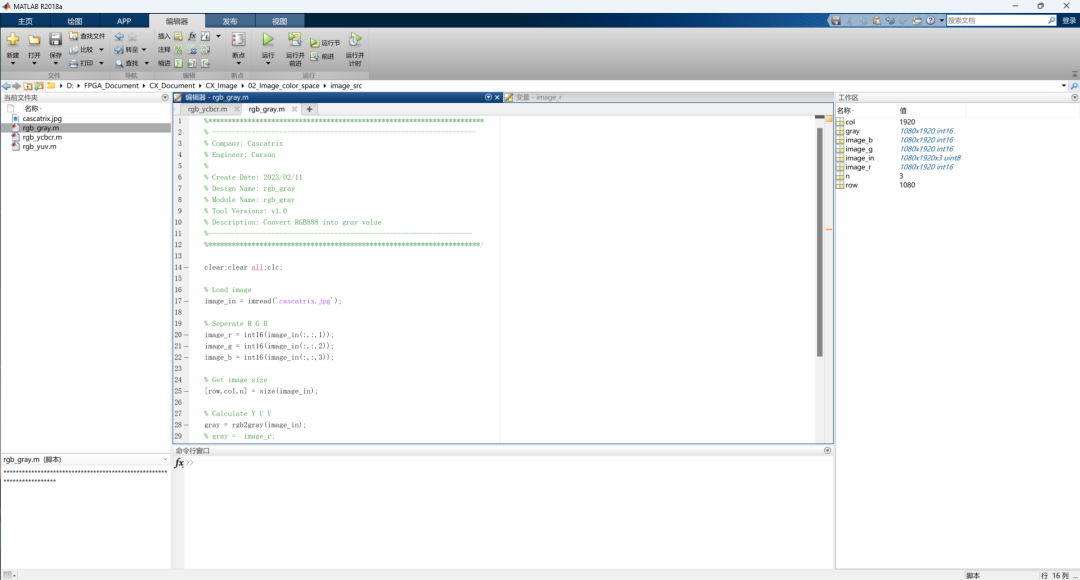
Task: Toggle the breakpoint dash on line 28
Action: 188,425
